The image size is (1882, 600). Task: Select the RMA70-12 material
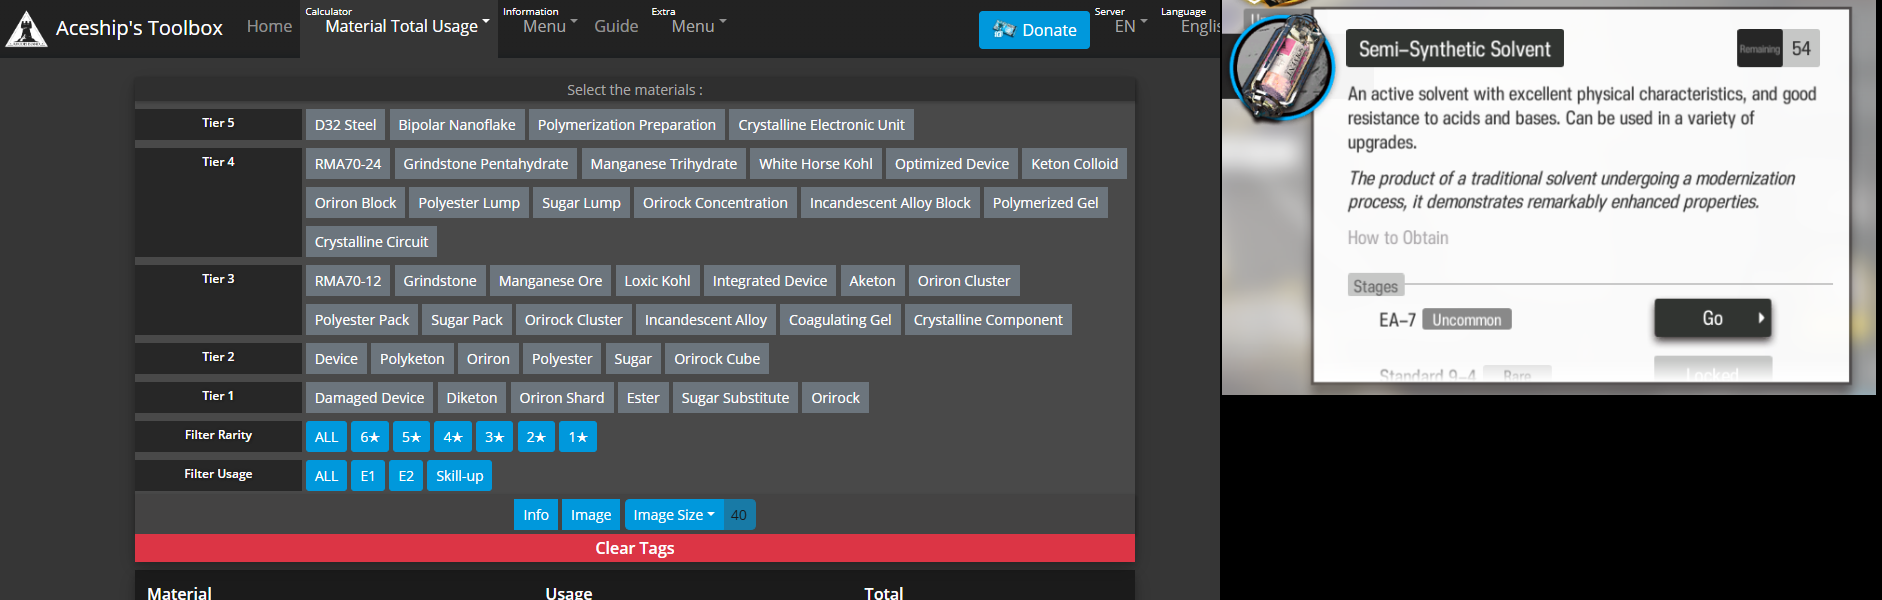pyautogui.click(x=348, y=281)
